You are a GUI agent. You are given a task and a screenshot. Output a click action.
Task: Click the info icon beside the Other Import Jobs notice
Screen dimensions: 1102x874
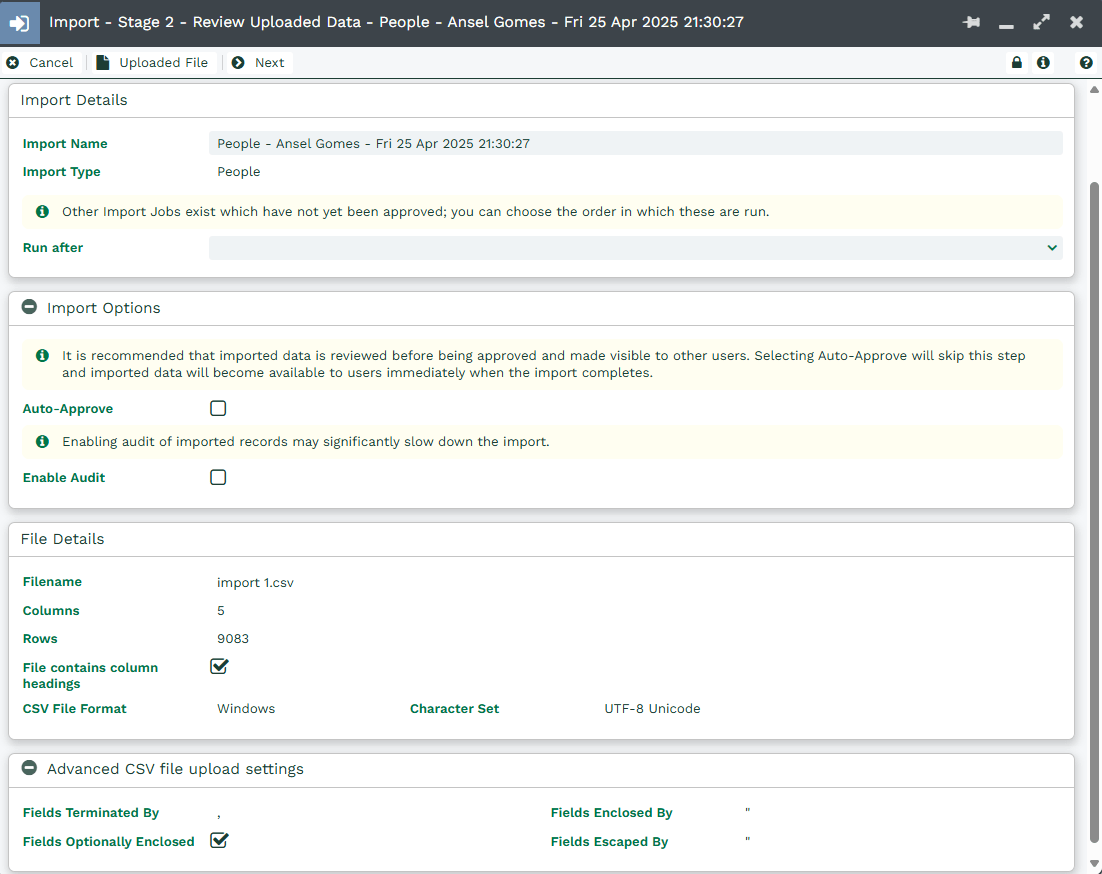tap(42, 211)
